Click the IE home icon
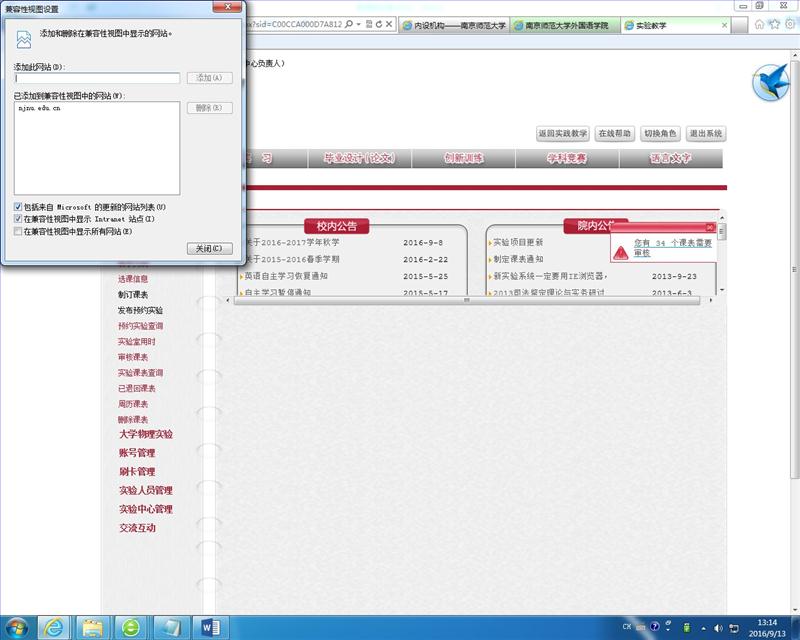Screen dimensions: 800x640 point(760,24)
